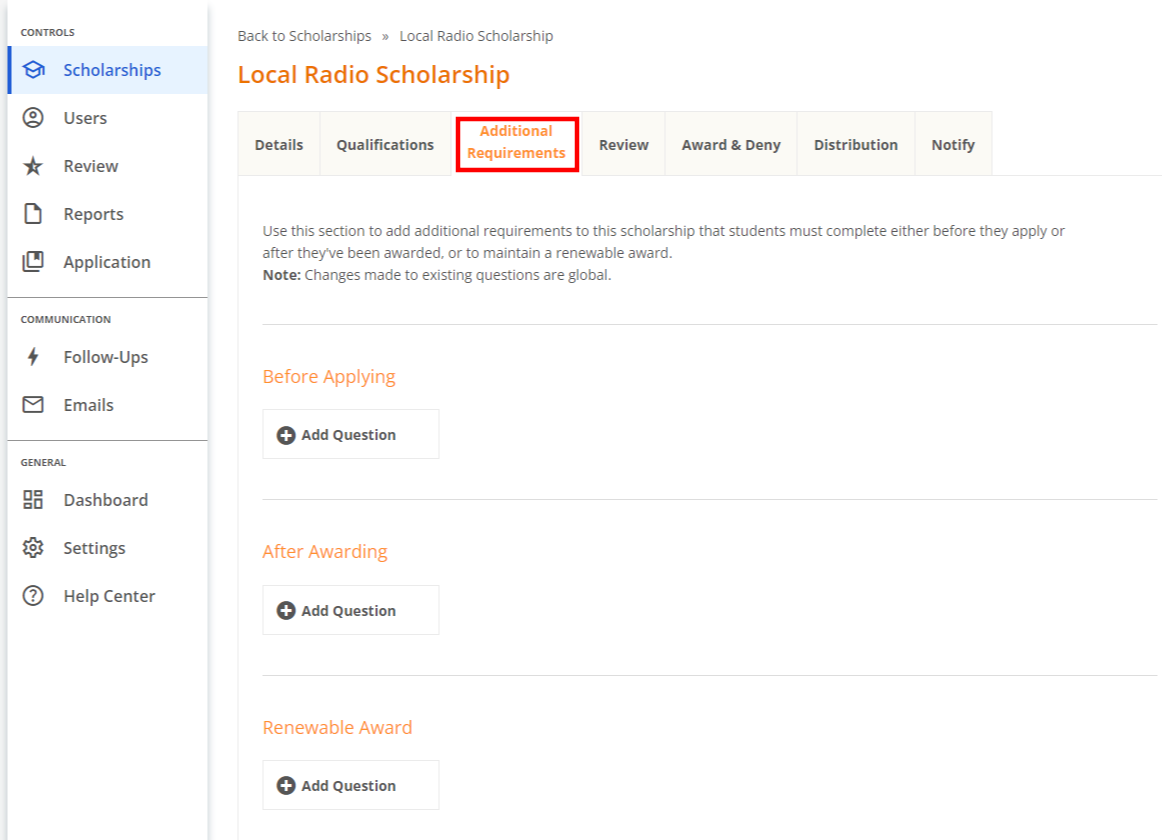Open the Notify tab
This screenshot has width=1162, height=840.
(x=952, y=144)
